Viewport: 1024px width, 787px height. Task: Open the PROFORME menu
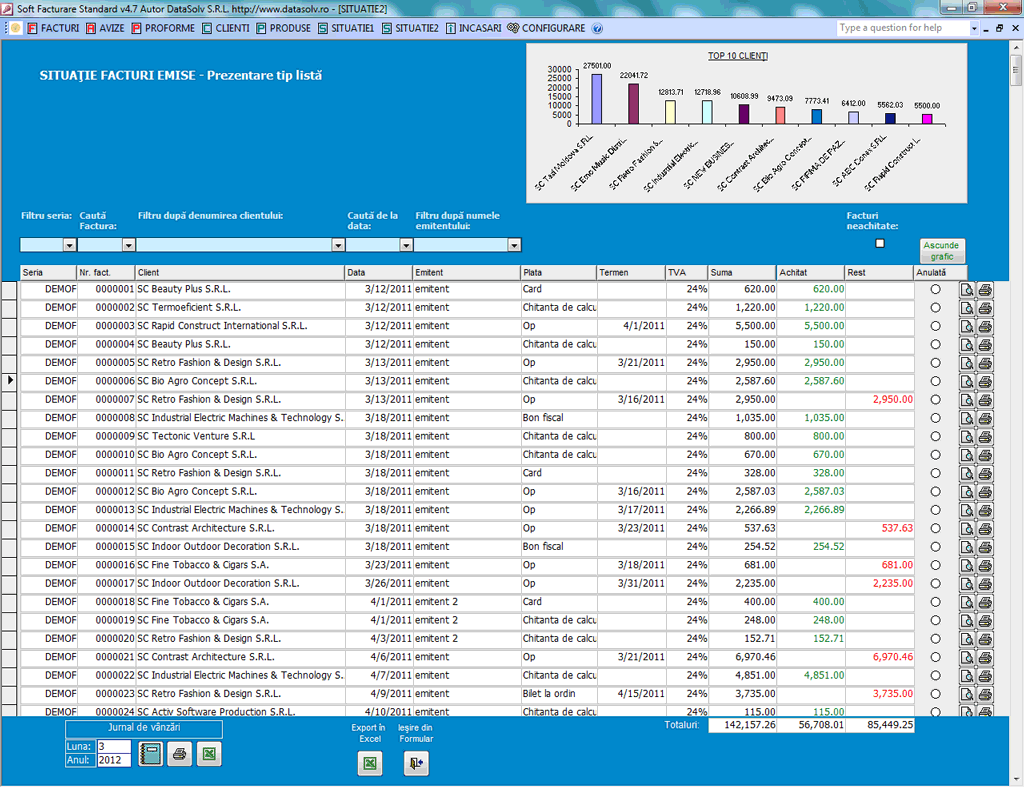click(x=163, y=28)
